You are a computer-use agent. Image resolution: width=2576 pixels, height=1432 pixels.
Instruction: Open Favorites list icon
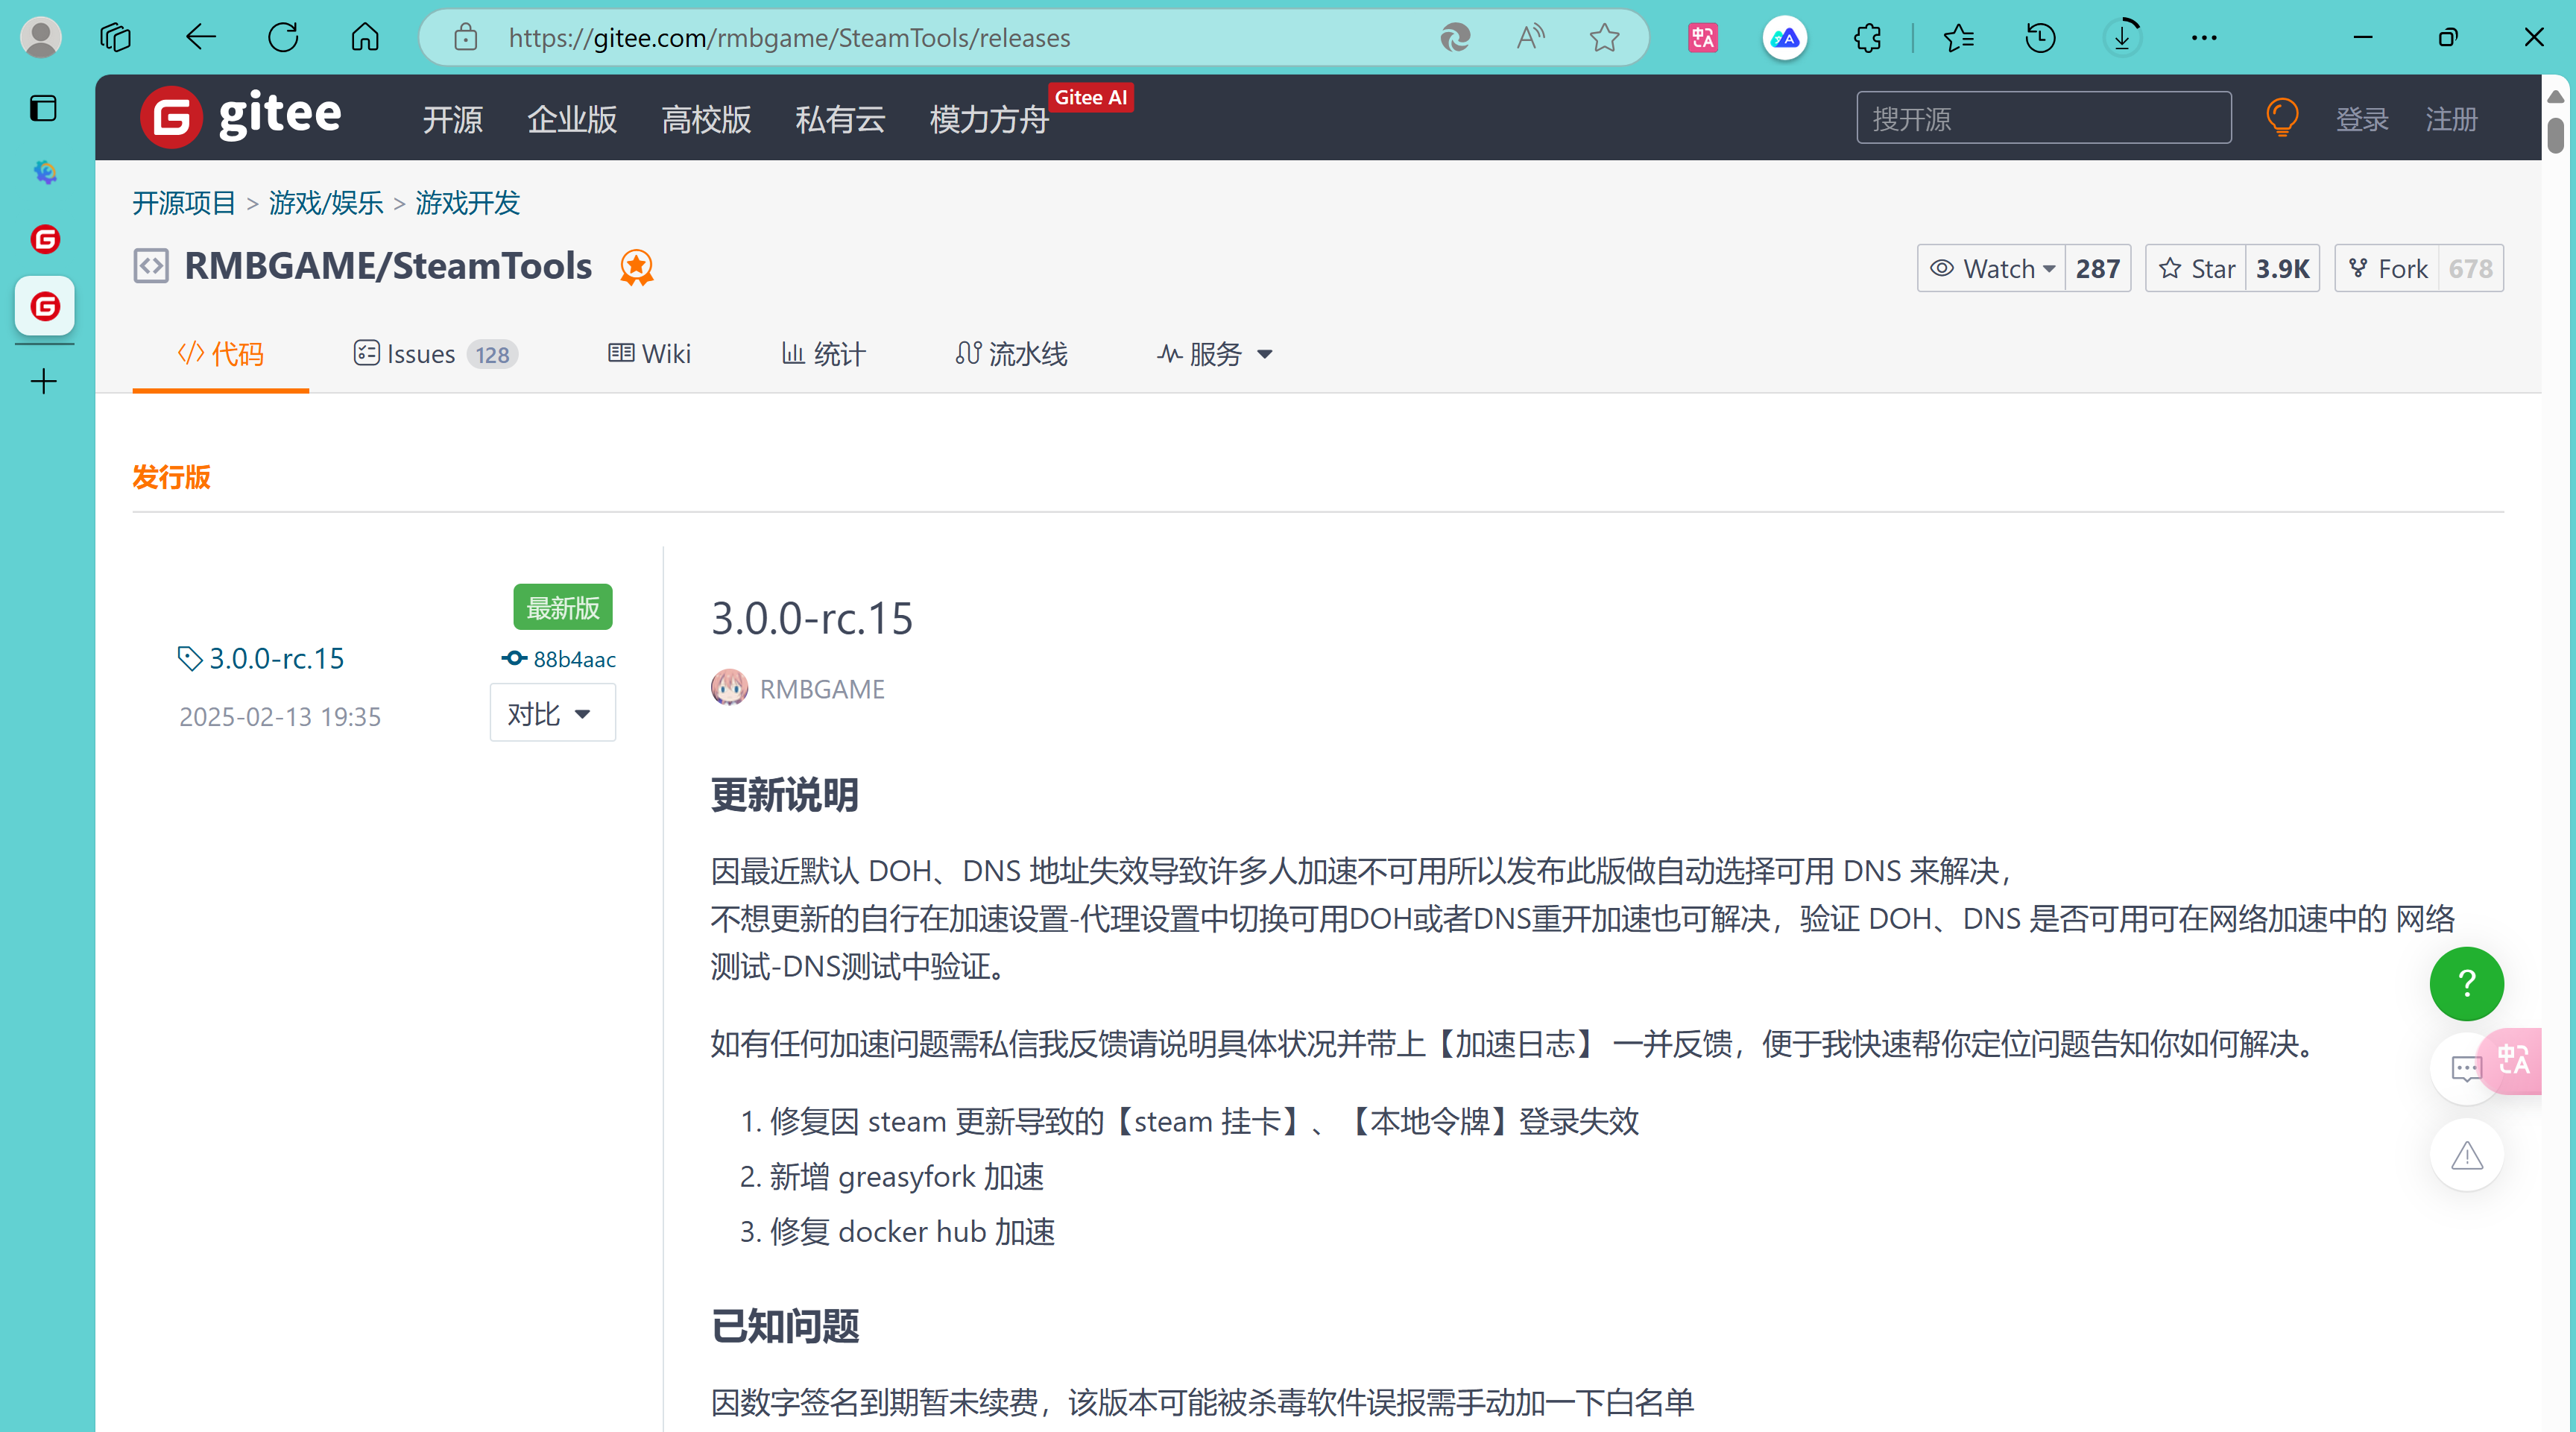(1959, 38)
